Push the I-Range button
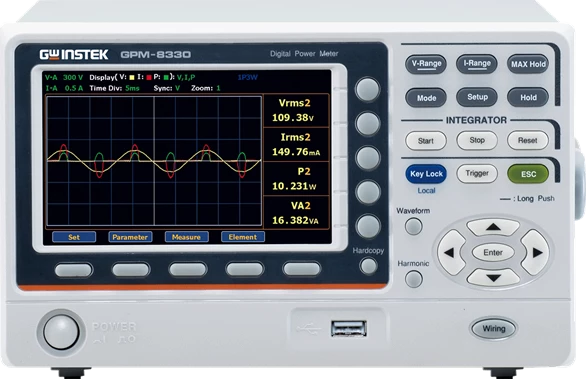586x379 pixels. (477, 64)
